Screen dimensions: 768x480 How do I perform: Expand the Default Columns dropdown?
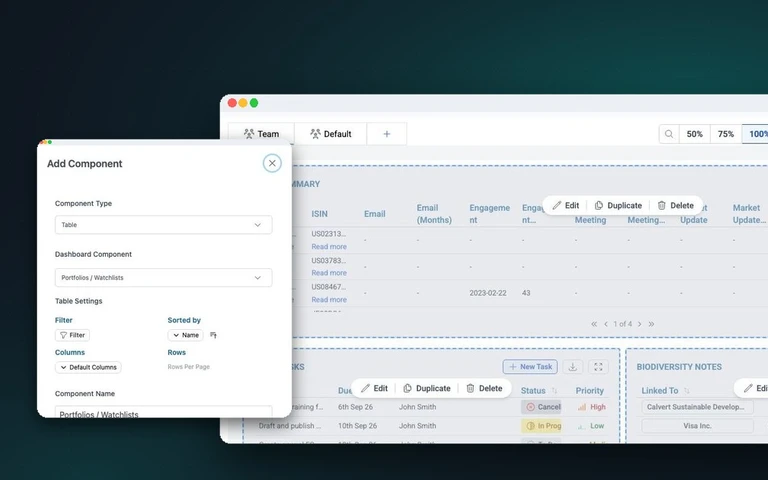click(x=88, y=367)
